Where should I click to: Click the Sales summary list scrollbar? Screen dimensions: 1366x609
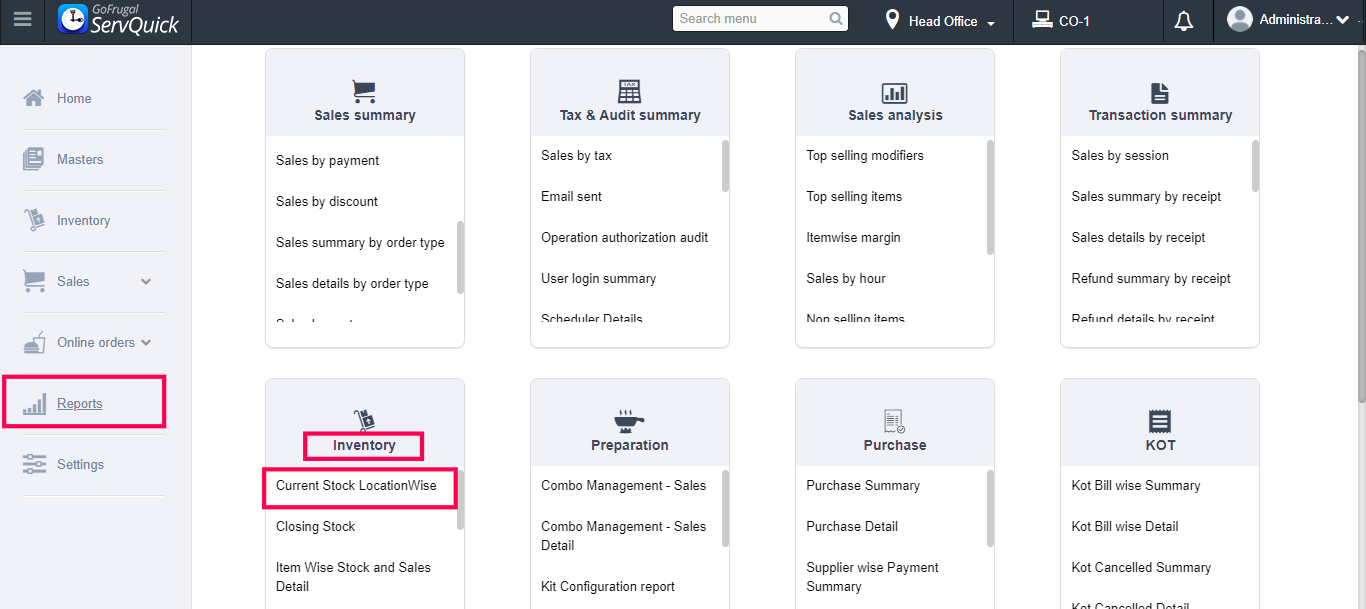click(460, 256)
